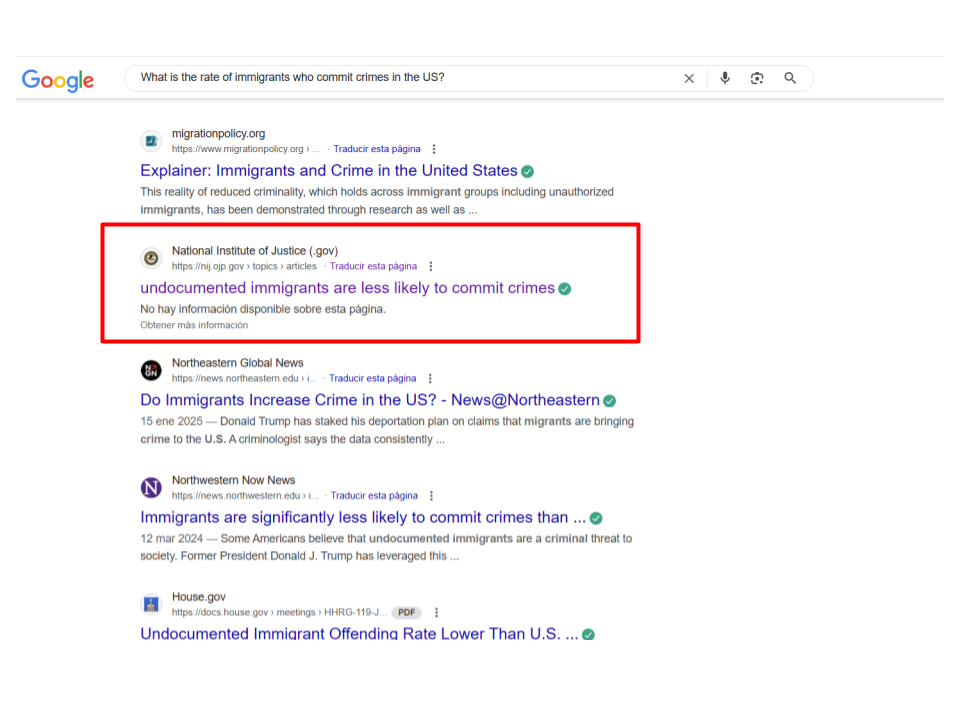This screenshot has width=960, height=720.
Task: Open Google Lens image search icon
Action: pyautogui.click(x=757, y=78)
